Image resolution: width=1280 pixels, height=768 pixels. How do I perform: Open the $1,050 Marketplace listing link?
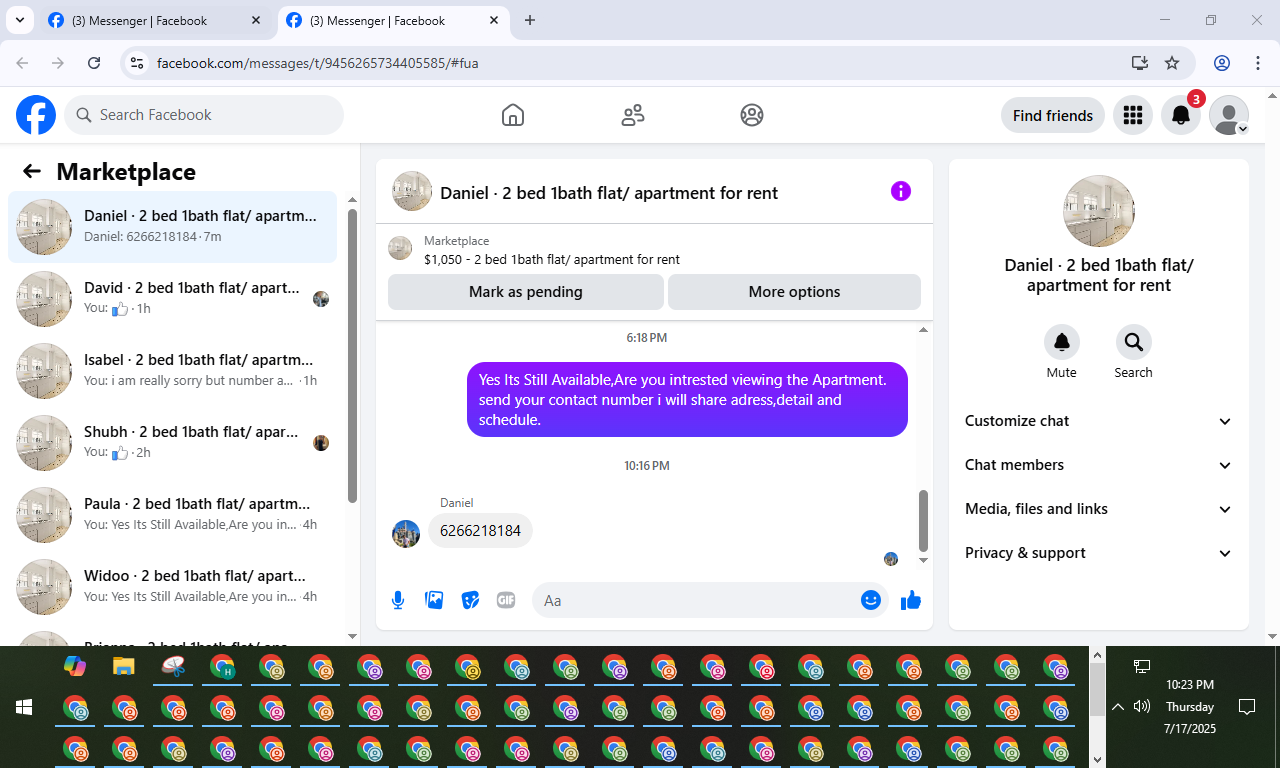point(552,259)
